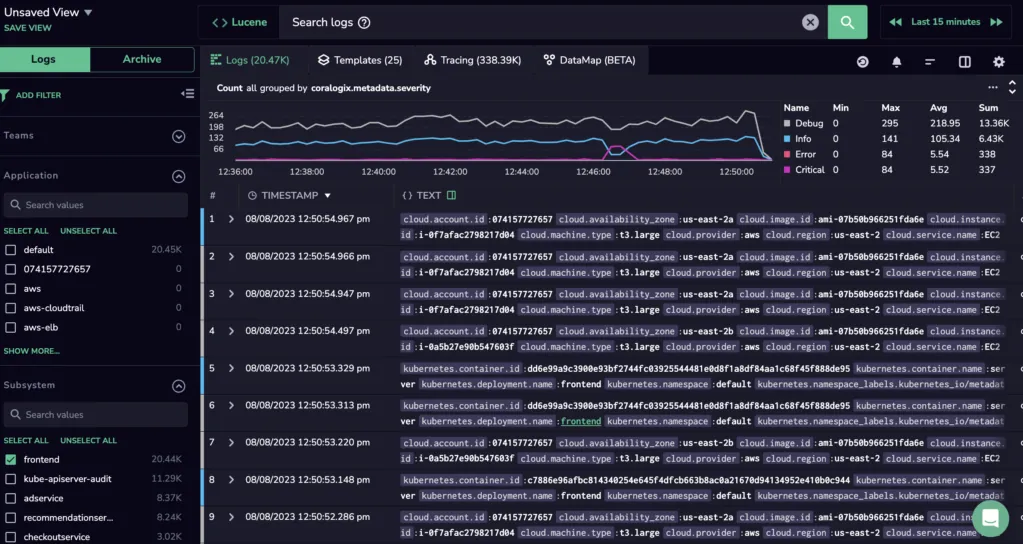This screenshot has height=544, width=1023.
Task: Uncheck the frontend subsystem checkbox
Action: (10, 459)
